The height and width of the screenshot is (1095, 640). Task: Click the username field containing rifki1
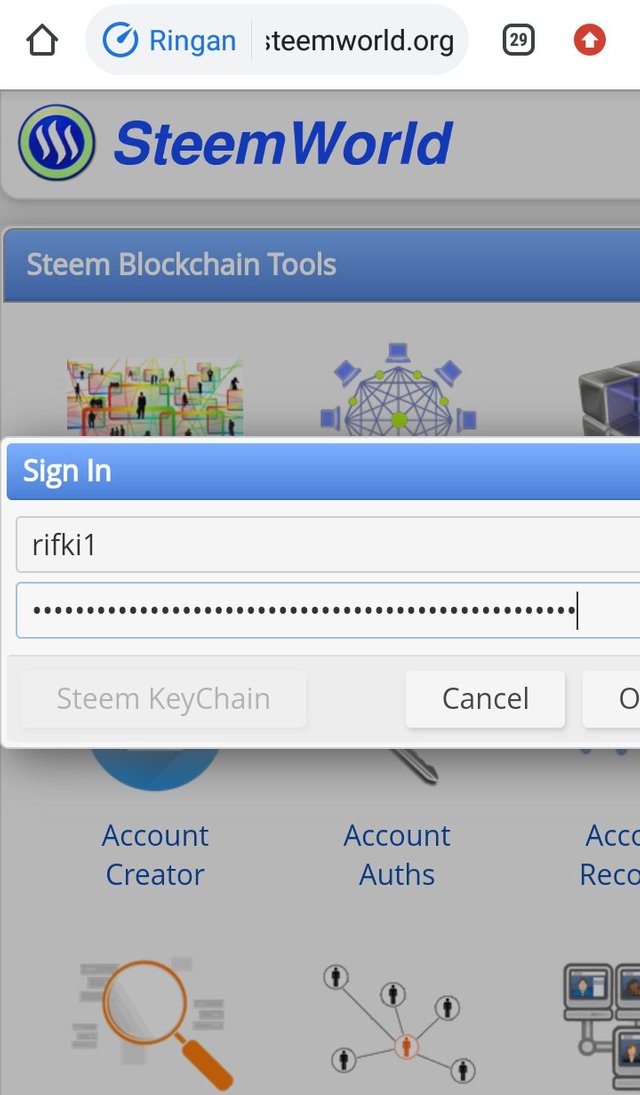[x=328, y=545]
